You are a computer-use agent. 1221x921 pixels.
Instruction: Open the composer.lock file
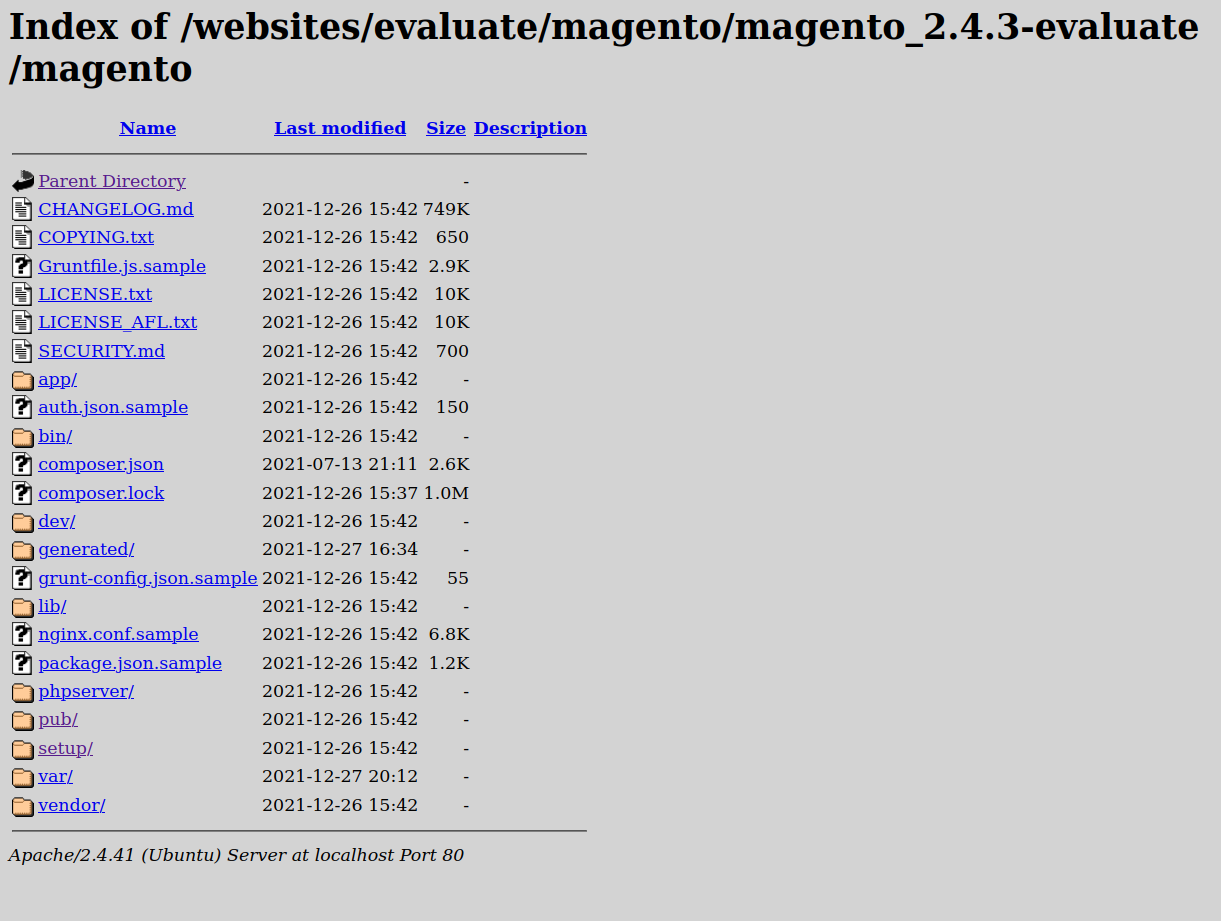pos(101,492)
